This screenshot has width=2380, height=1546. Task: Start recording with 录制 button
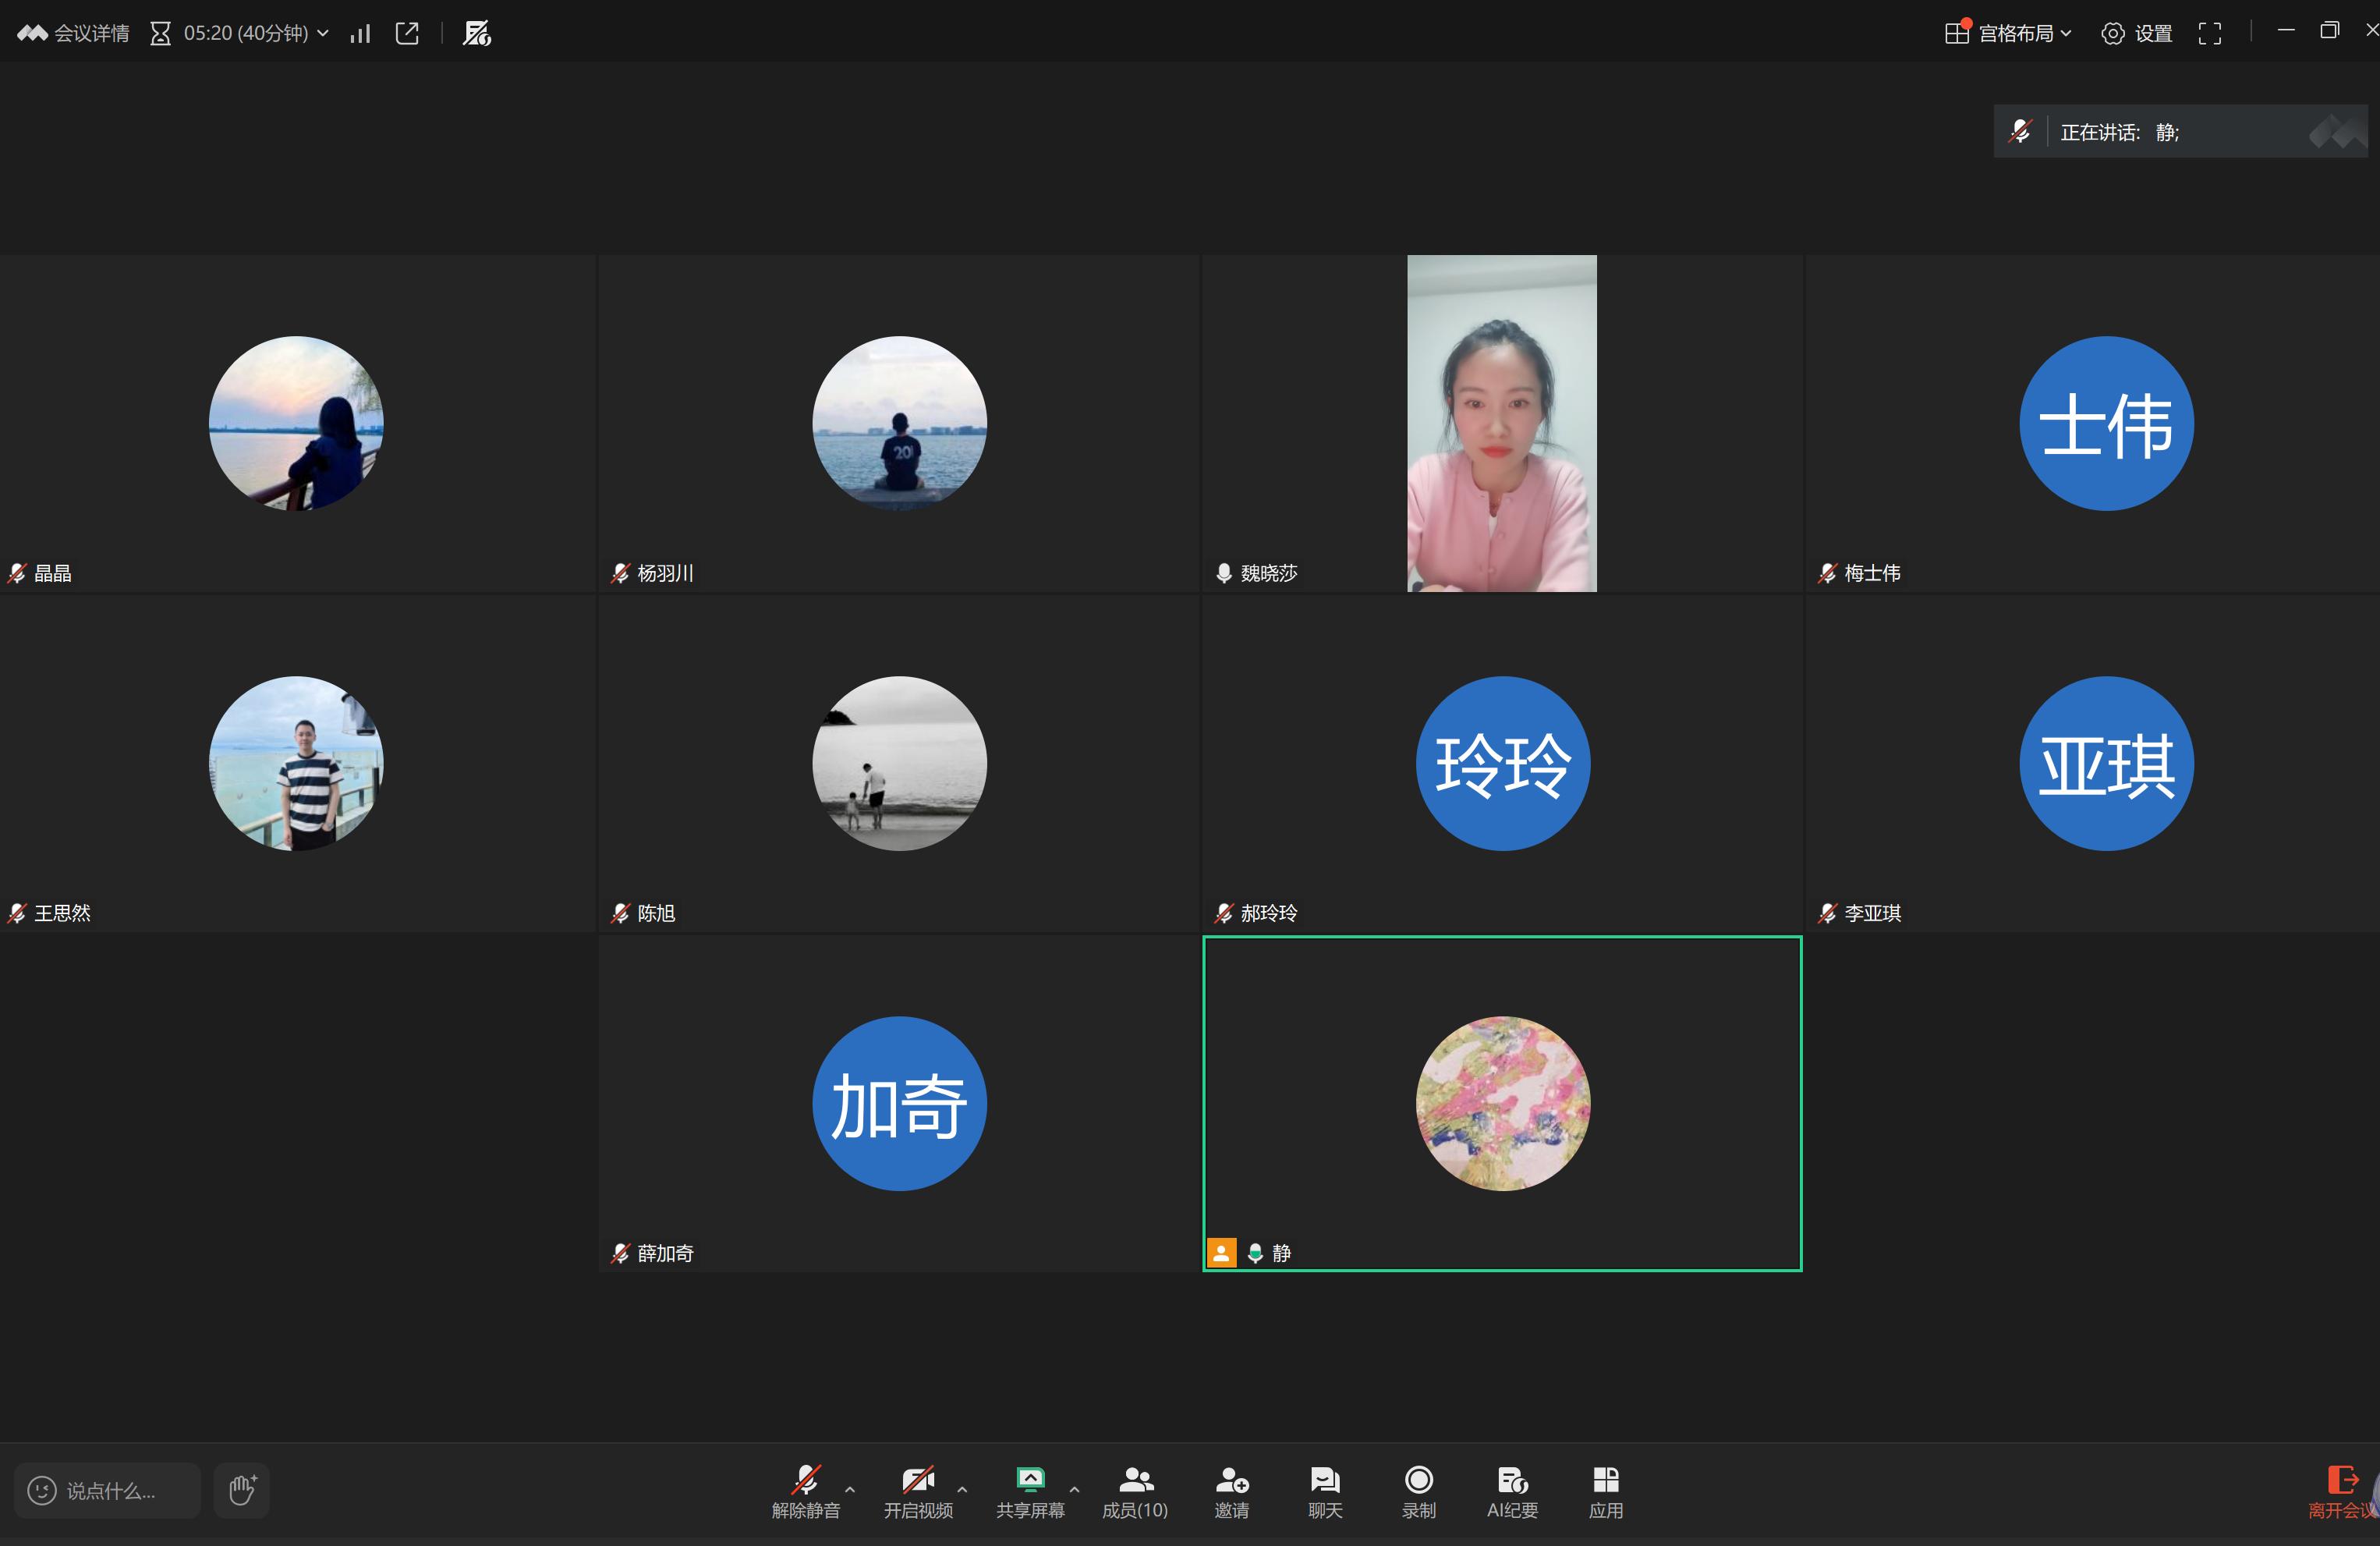pos(1418,1491)
